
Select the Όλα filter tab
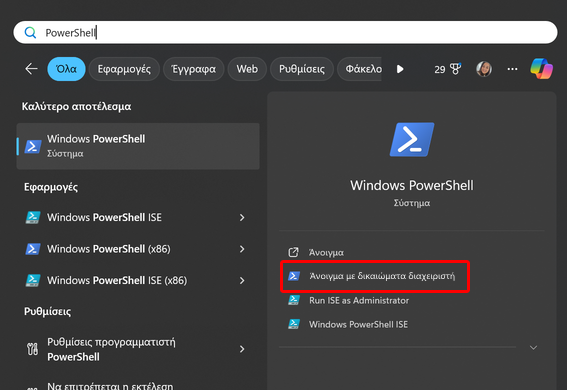(x=67, y=69)
